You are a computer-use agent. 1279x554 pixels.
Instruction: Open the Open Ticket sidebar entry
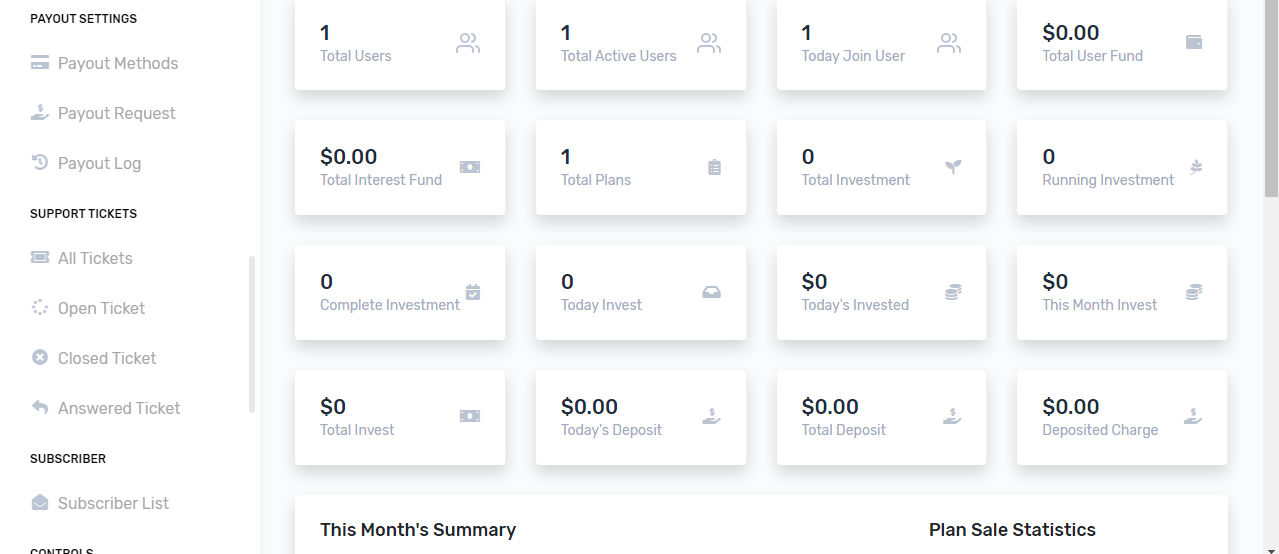[x=88, y=308]
